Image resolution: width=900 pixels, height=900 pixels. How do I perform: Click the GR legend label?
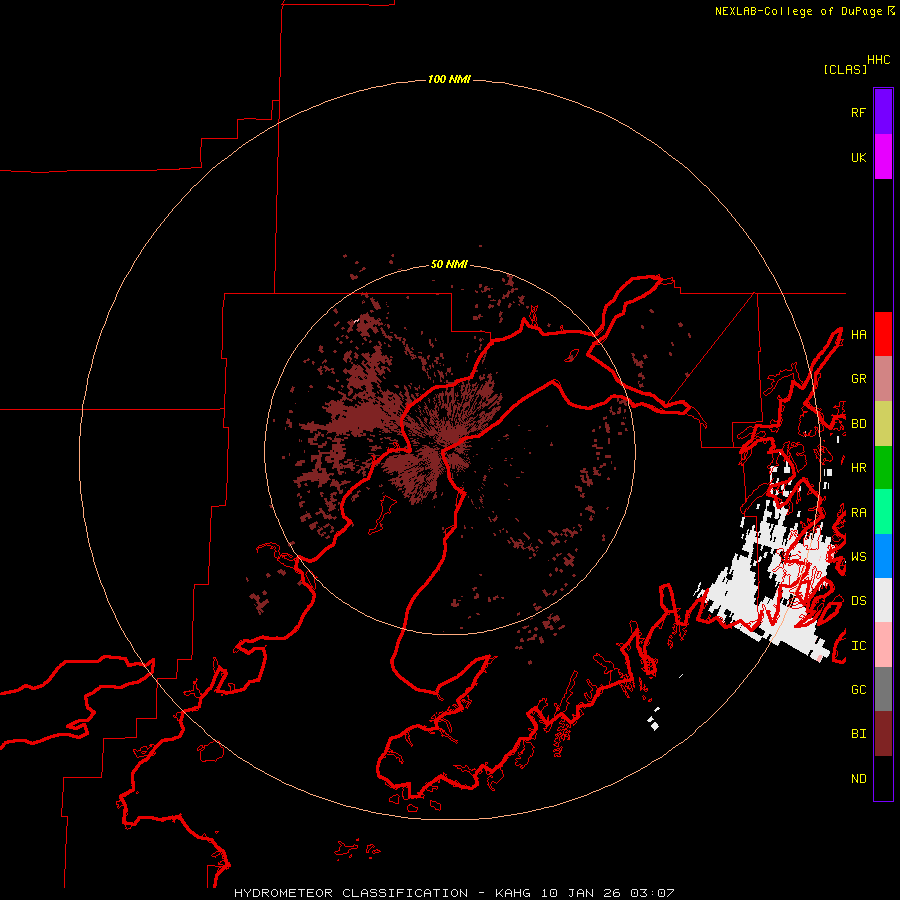coord(858,379)
